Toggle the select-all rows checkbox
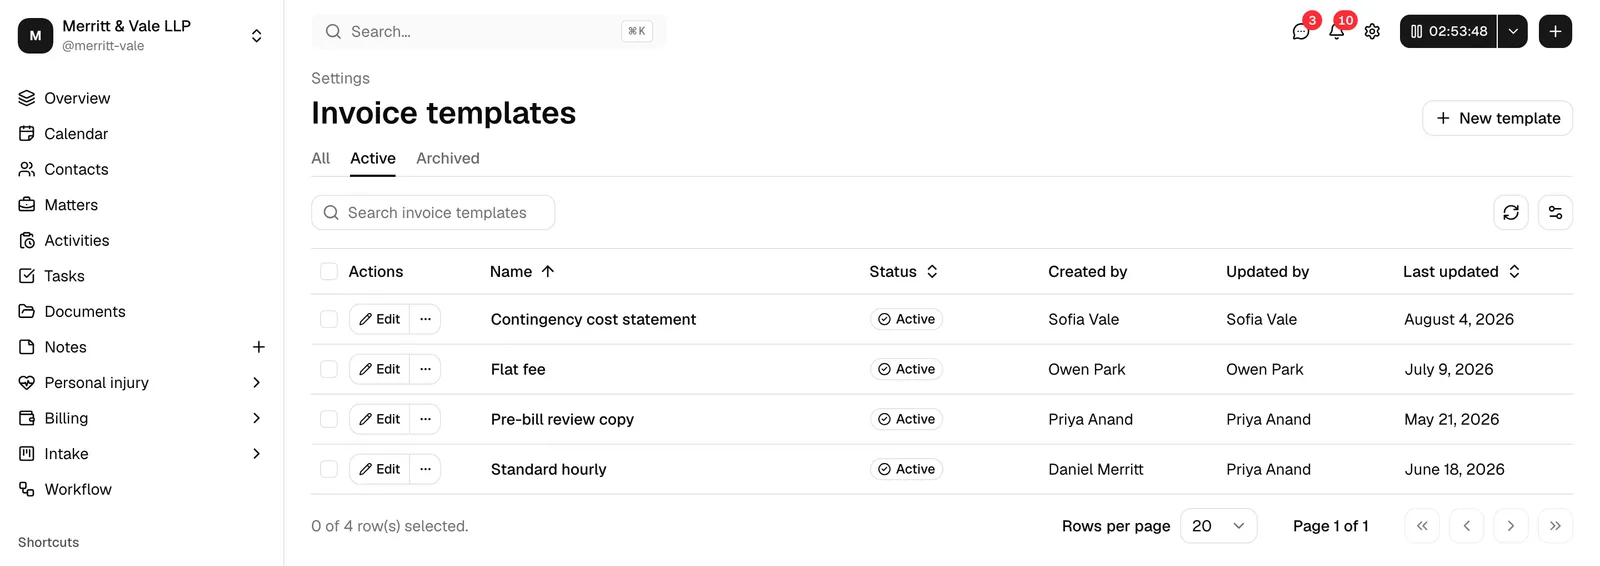Image resolution: width=1600 pixels, height=566 pixels. pos(329,271)
